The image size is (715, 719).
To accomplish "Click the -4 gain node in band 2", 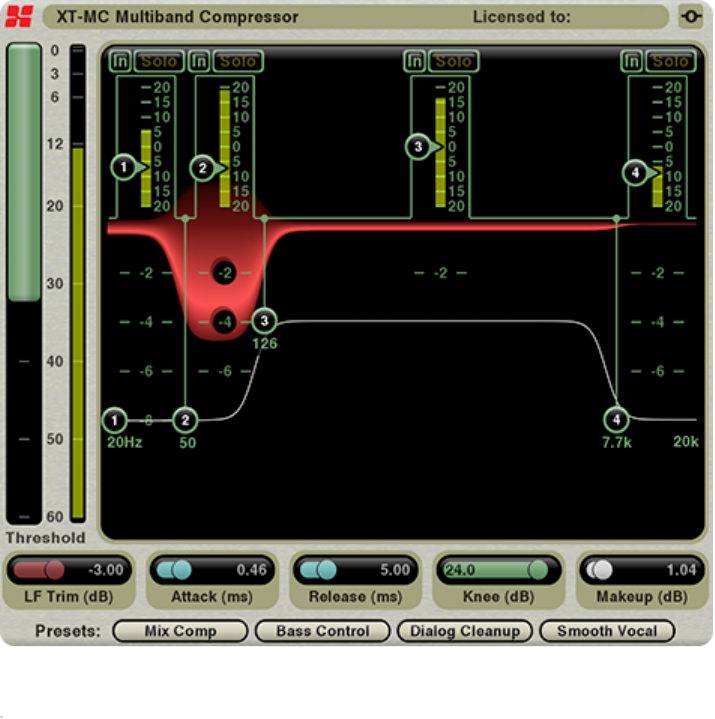I will pos(224,322).
